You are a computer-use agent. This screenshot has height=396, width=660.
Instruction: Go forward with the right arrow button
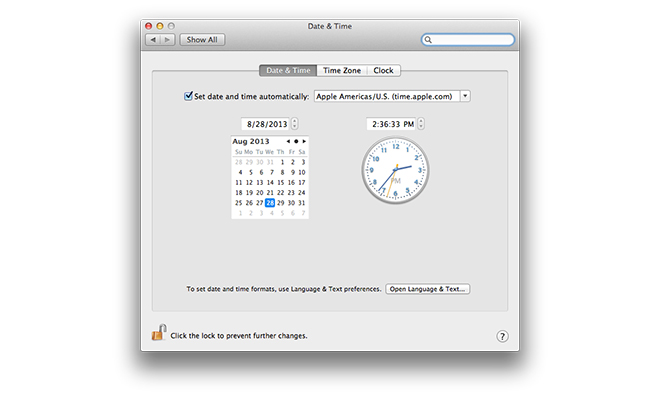(168, 40)
